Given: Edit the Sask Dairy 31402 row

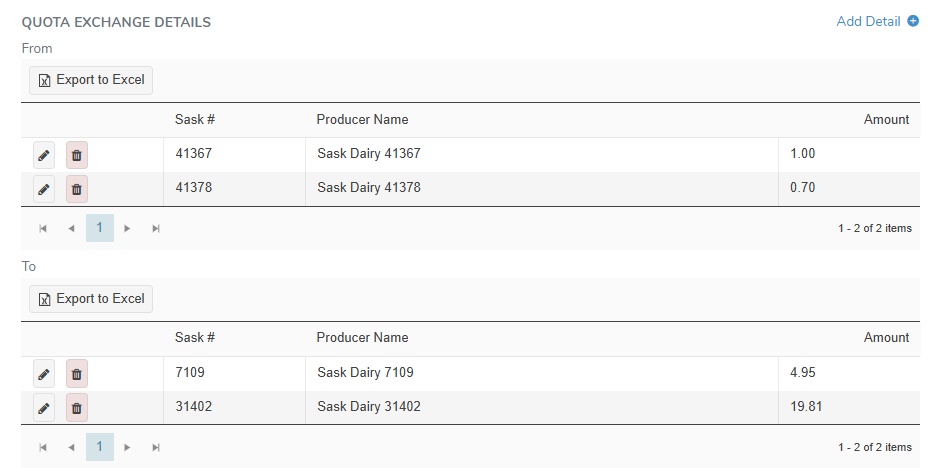Looking at the screenshot, I should 44,407.
